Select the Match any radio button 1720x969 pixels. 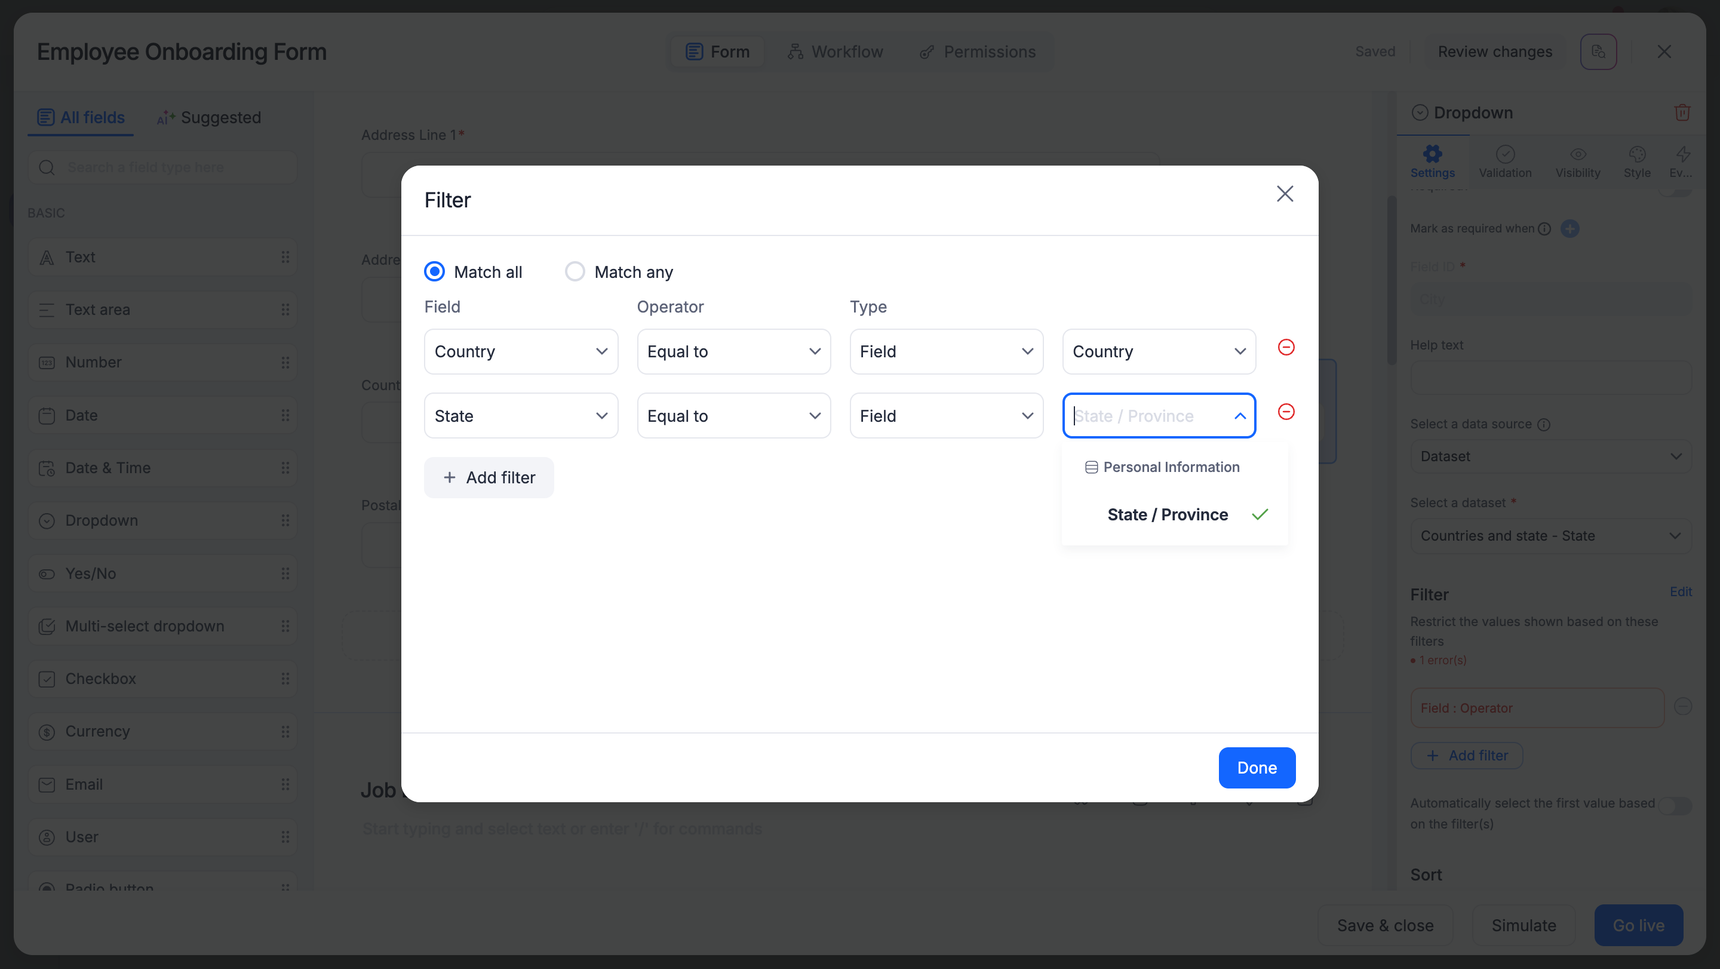click(575, 272)
